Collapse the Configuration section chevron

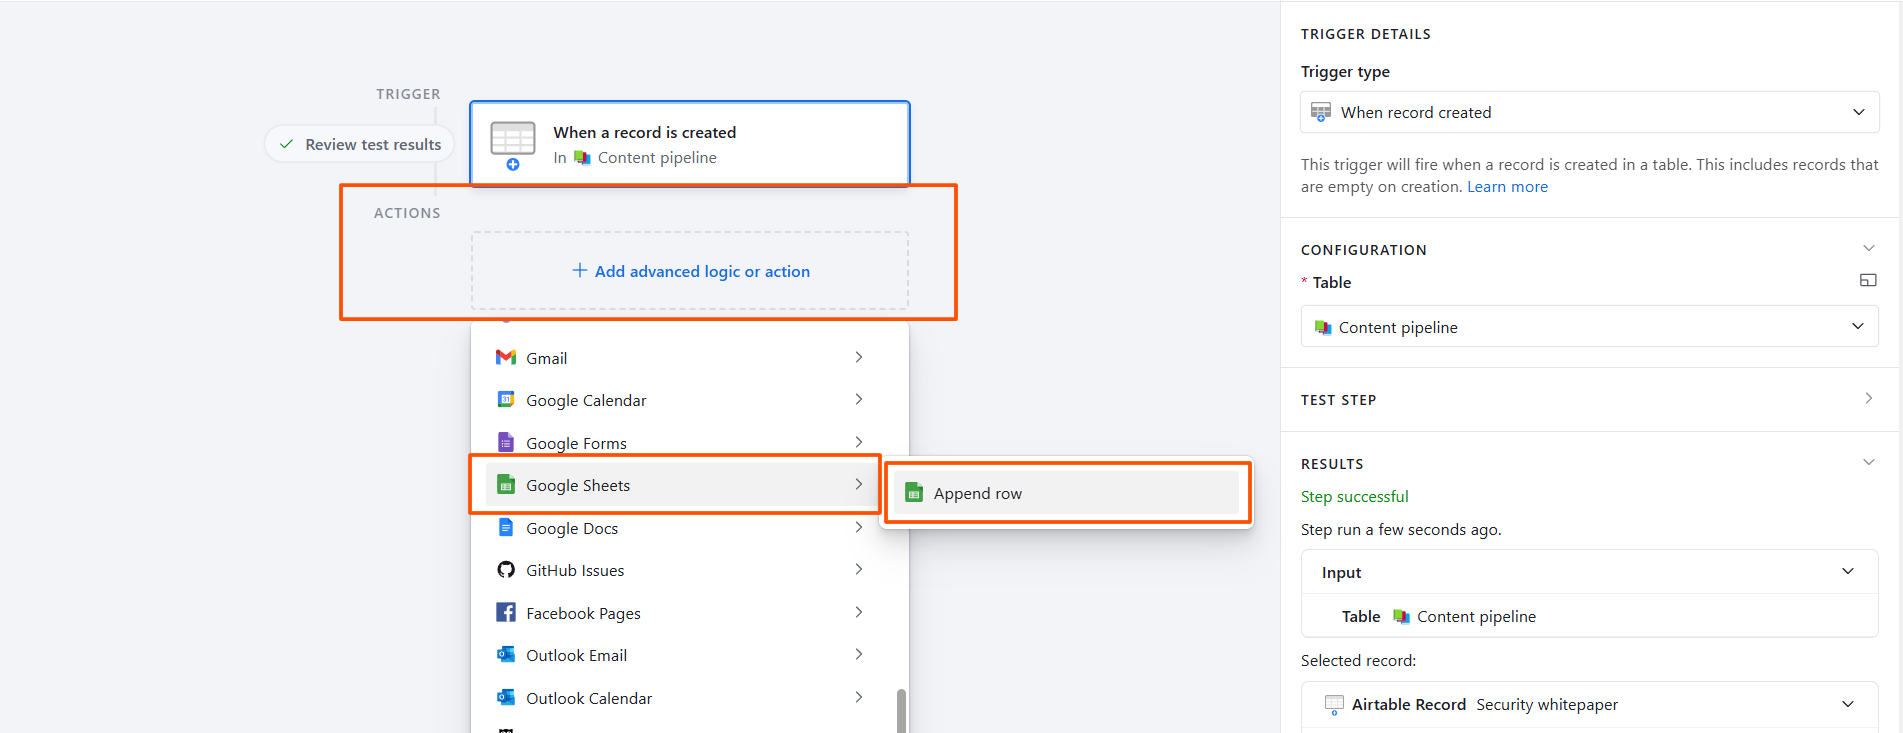(1868, 248)
